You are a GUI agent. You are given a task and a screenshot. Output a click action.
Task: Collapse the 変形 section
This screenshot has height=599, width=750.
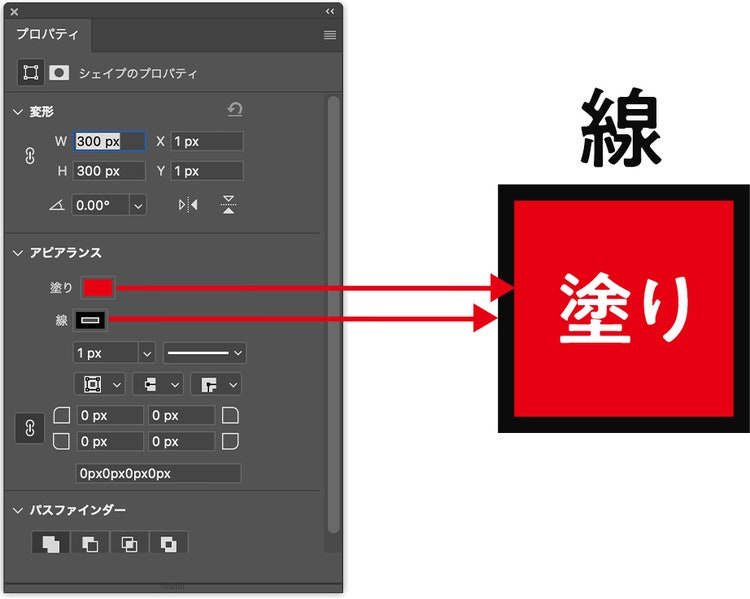[x=18, y=112]
